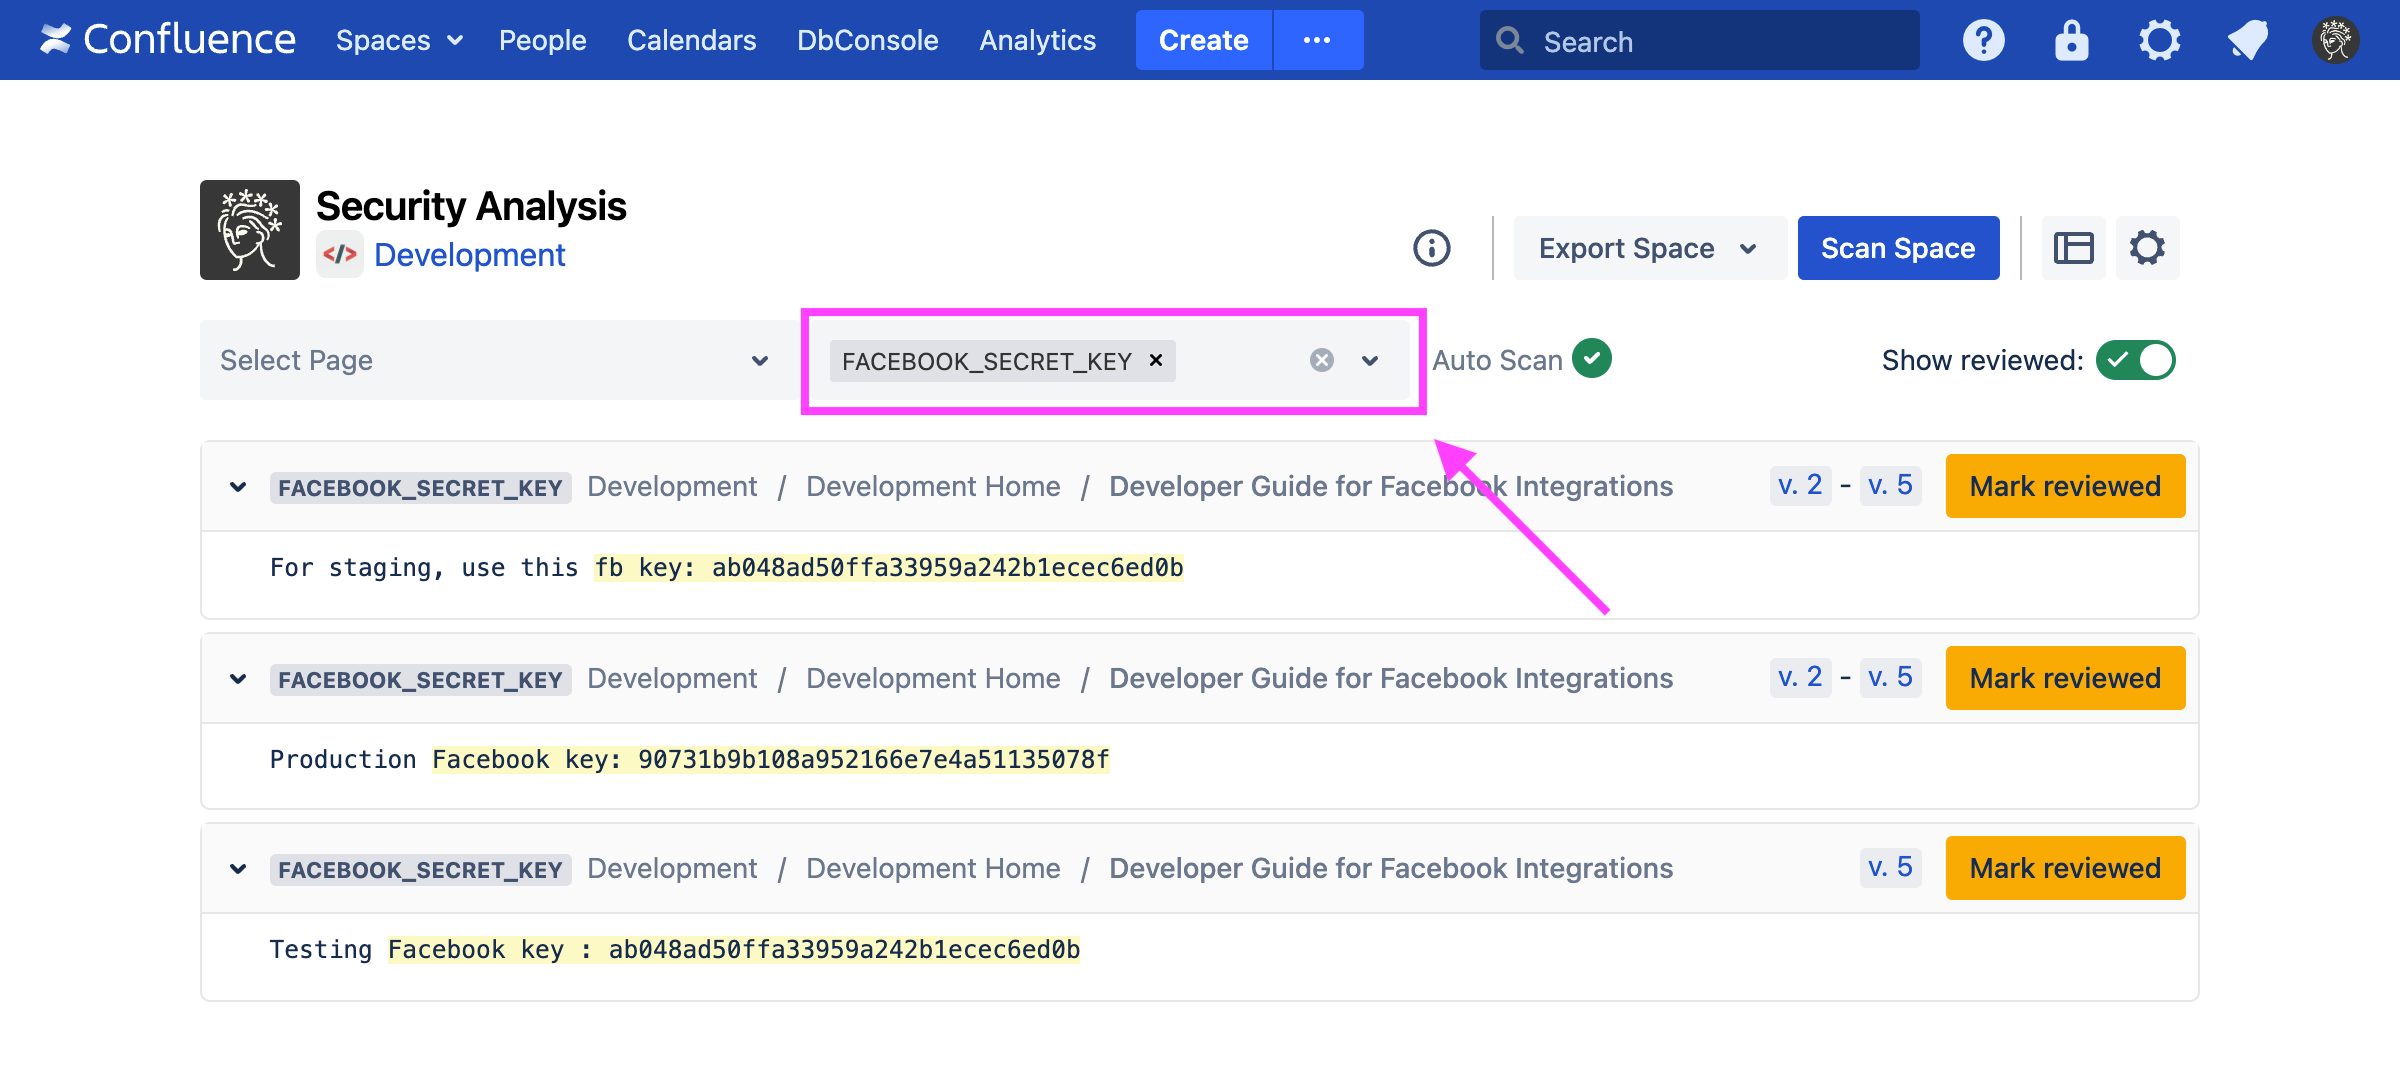Click the Scan Space button
The height and width of the screenshot is (1085, 2400).
pyautogui.click(x=1897, y=248)
